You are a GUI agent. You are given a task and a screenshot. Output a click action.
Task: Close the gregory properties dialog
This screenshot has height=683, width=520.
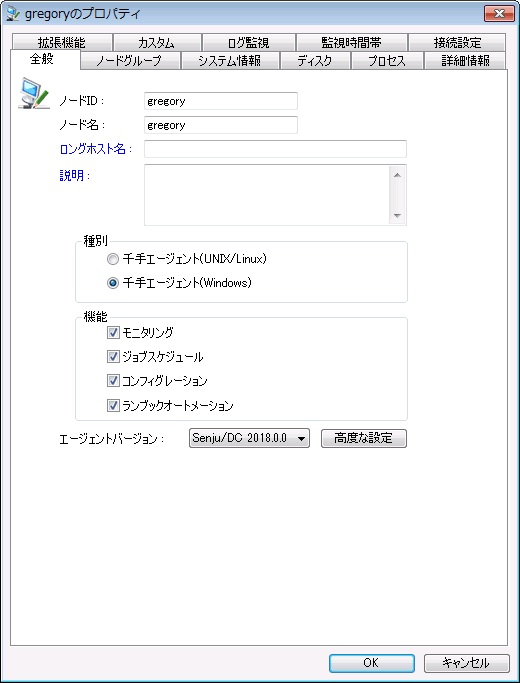[x=499, y=14]
